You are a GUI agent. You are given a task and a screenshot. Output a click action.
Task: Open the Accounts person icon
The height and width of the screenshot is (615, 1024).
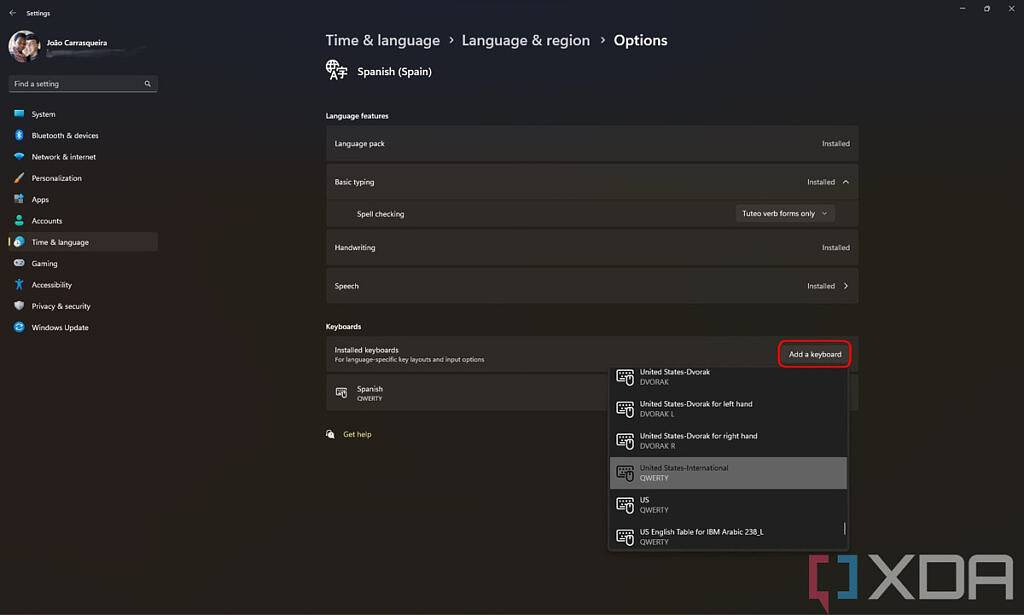[19, 221]
